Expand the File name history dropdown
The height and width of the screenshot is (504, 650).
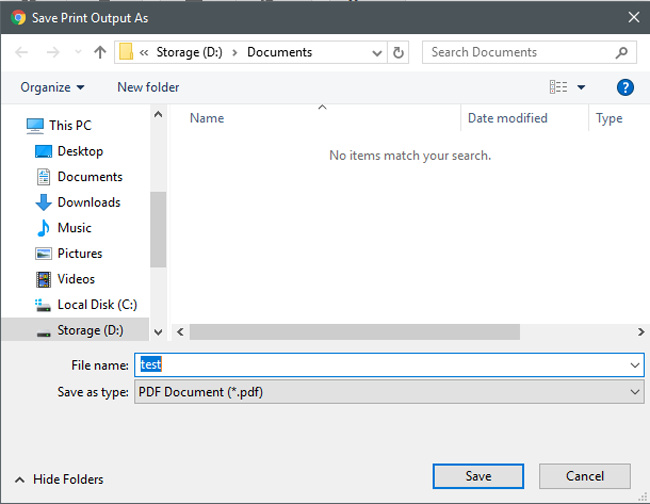pyautogui.click(x=635, y=366)
